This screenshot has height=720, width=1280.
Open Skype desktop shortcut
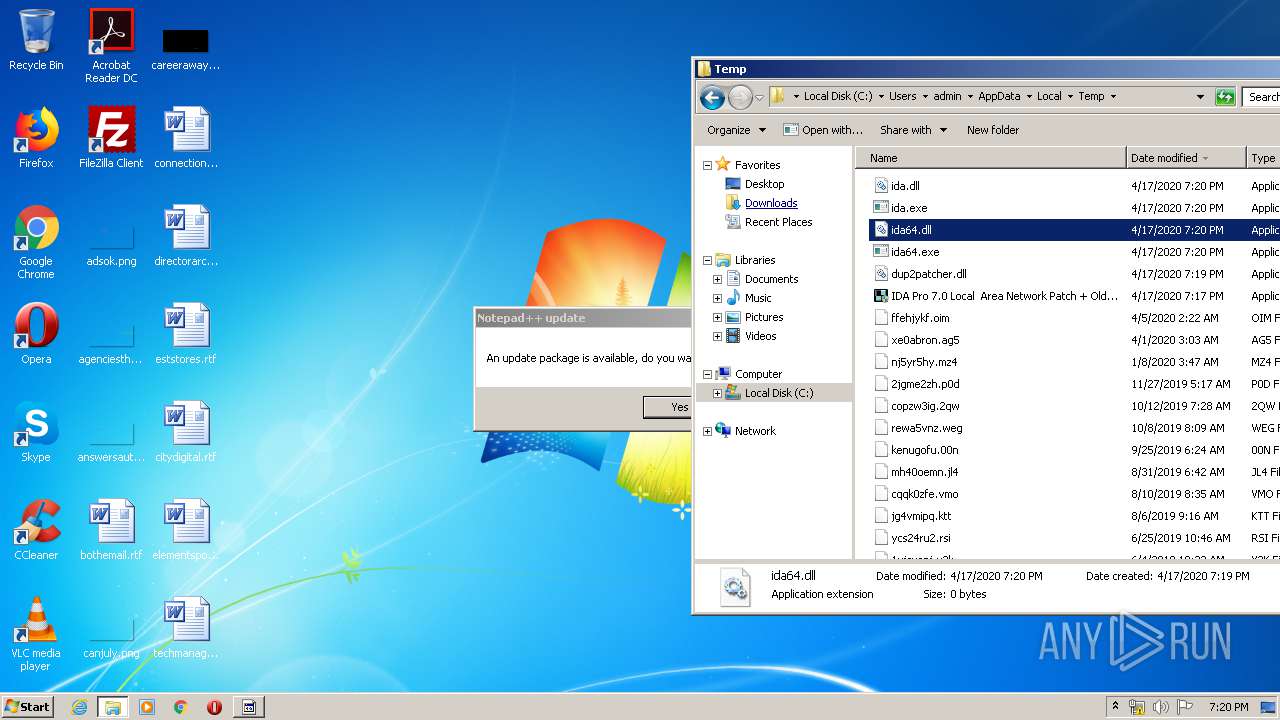pos(36,432)
